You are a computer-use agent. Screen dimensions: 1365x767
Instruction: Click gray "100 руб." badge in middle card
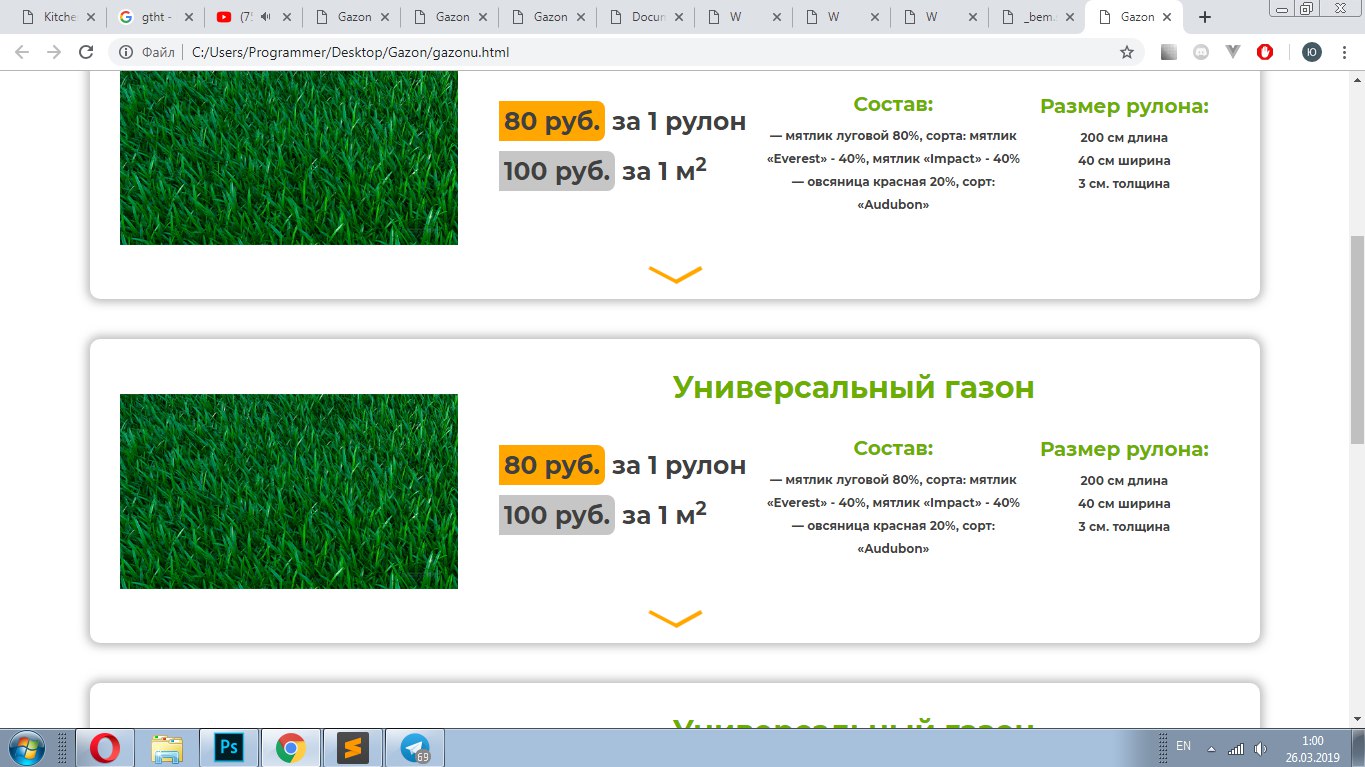[x=556, y=515]
